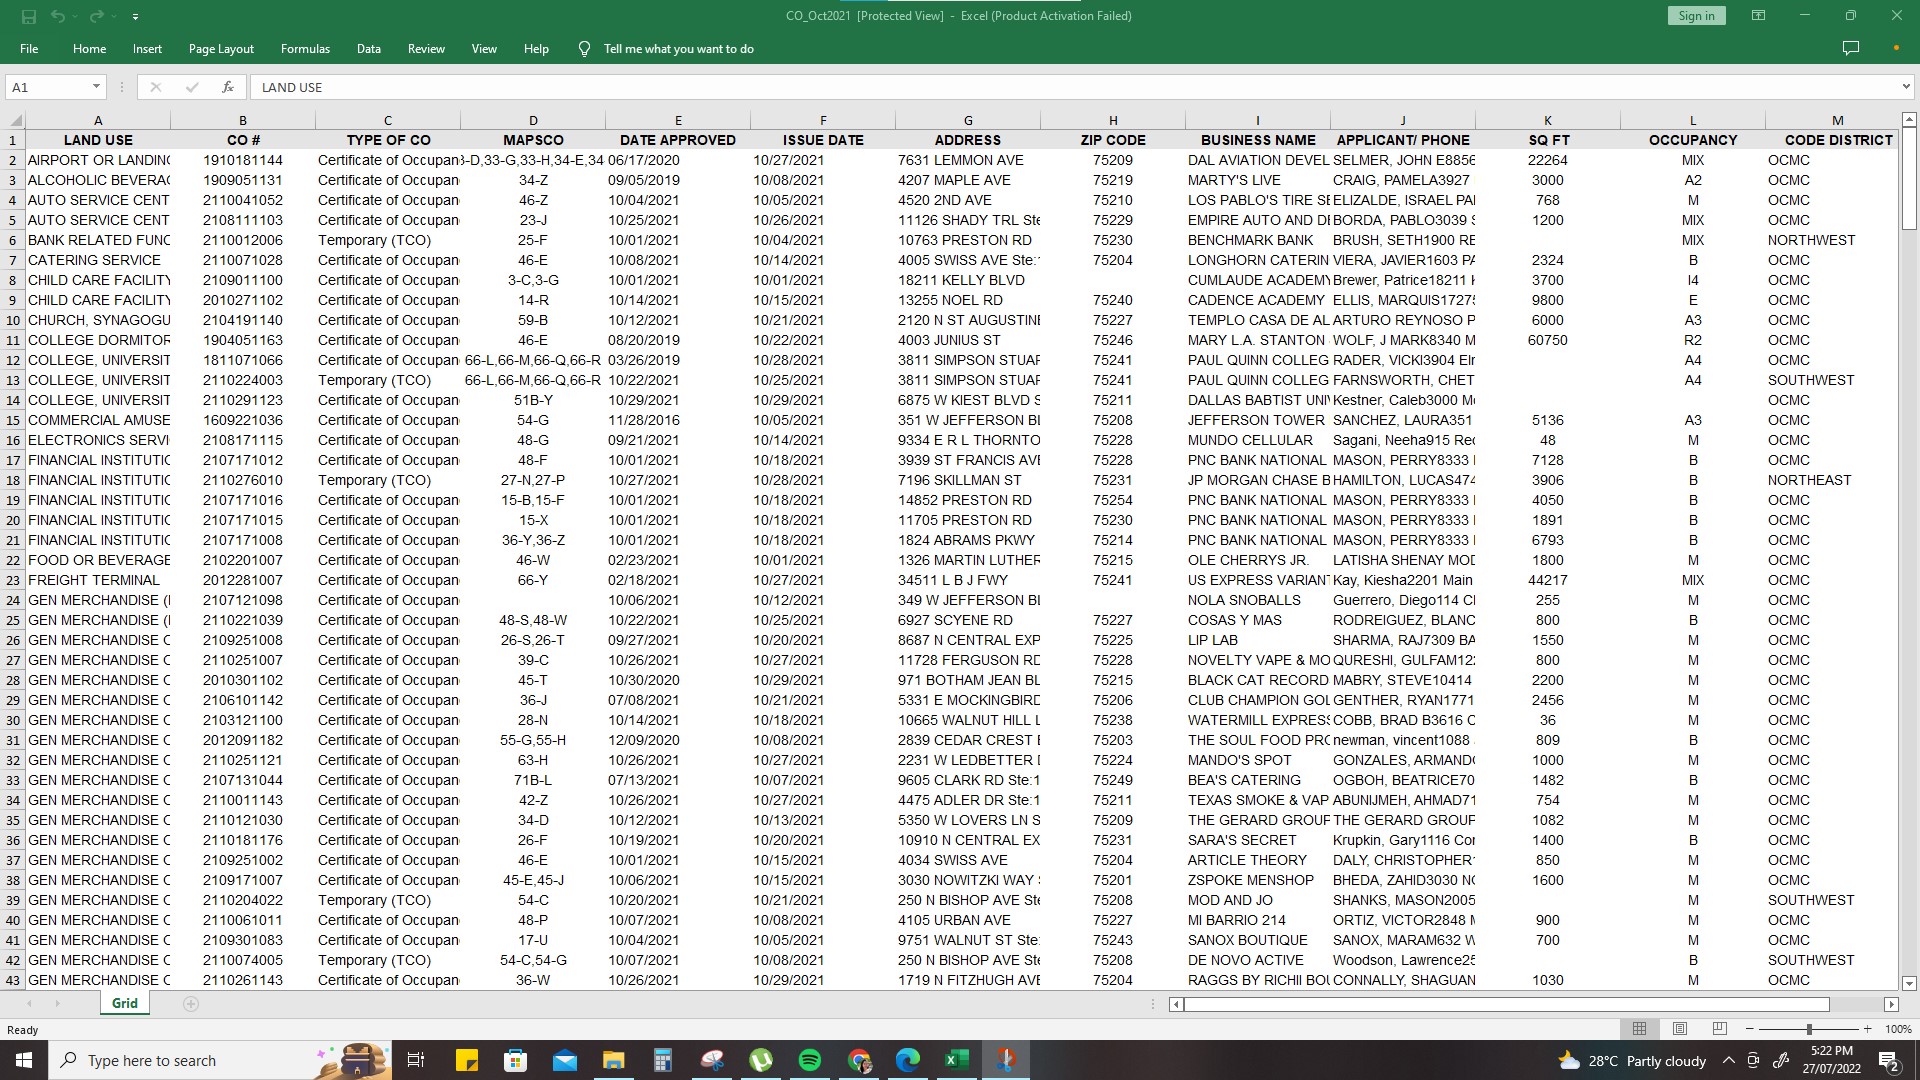Click the zoom out minus button

pyautogui.click(x=1749, y=1029)
